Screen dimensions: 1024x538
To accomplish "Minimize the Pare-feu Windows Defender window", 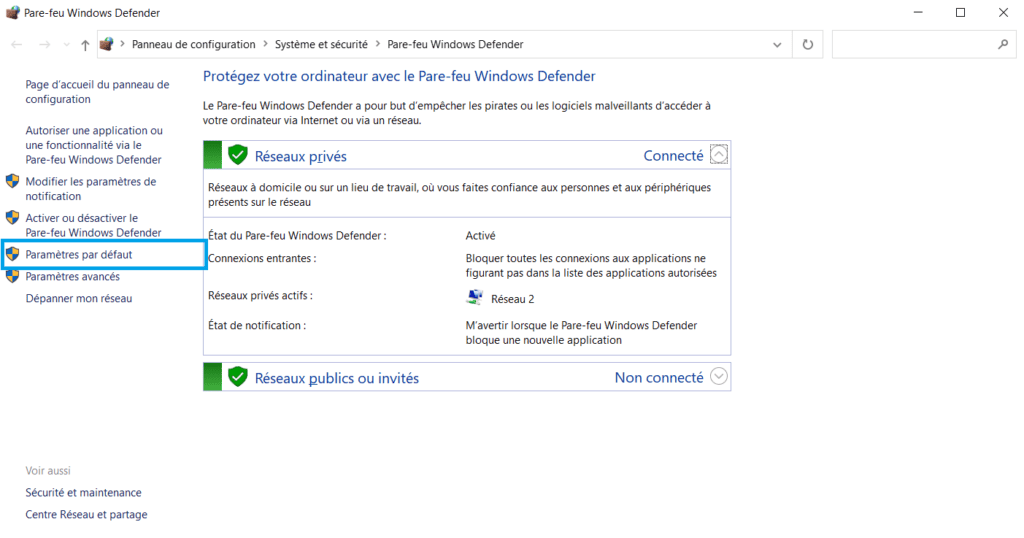I will coord(918,12).
